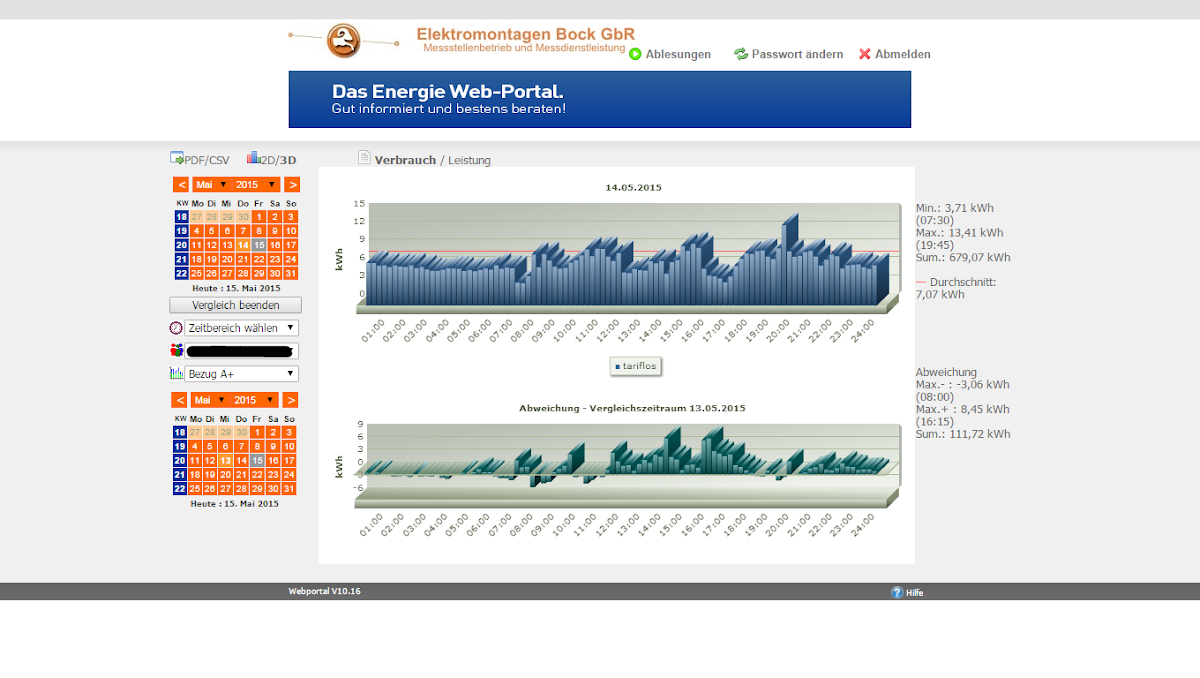Select day 13 in the lower calendar

[227, 461]
